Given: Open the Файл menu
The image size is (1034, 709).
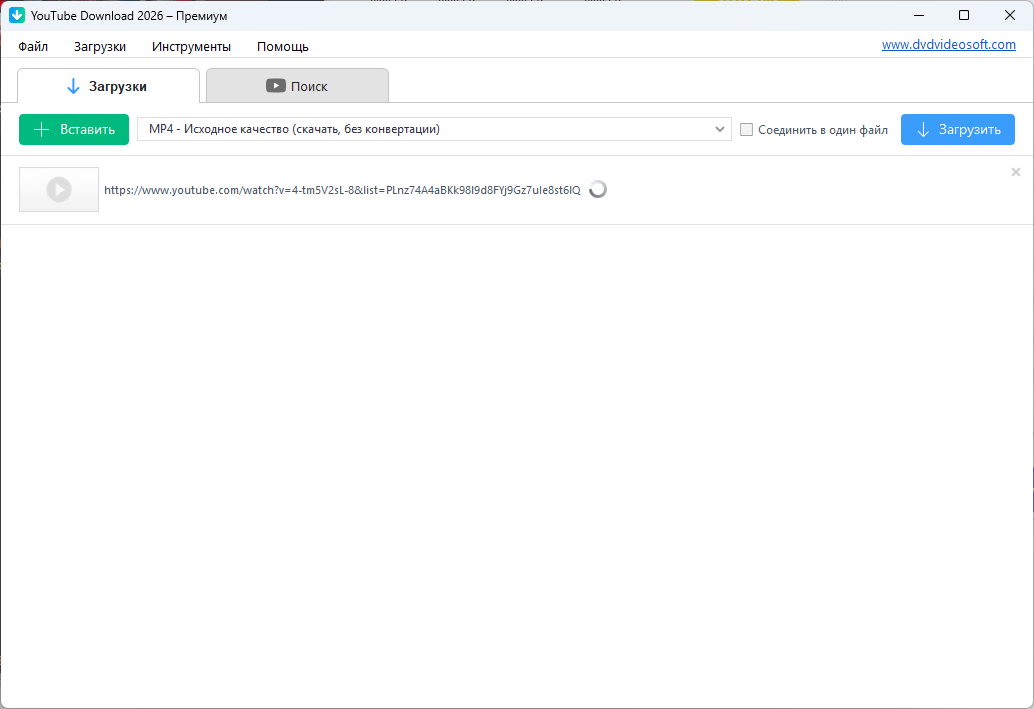Looking at the screenshot, I should pos(33,46).
